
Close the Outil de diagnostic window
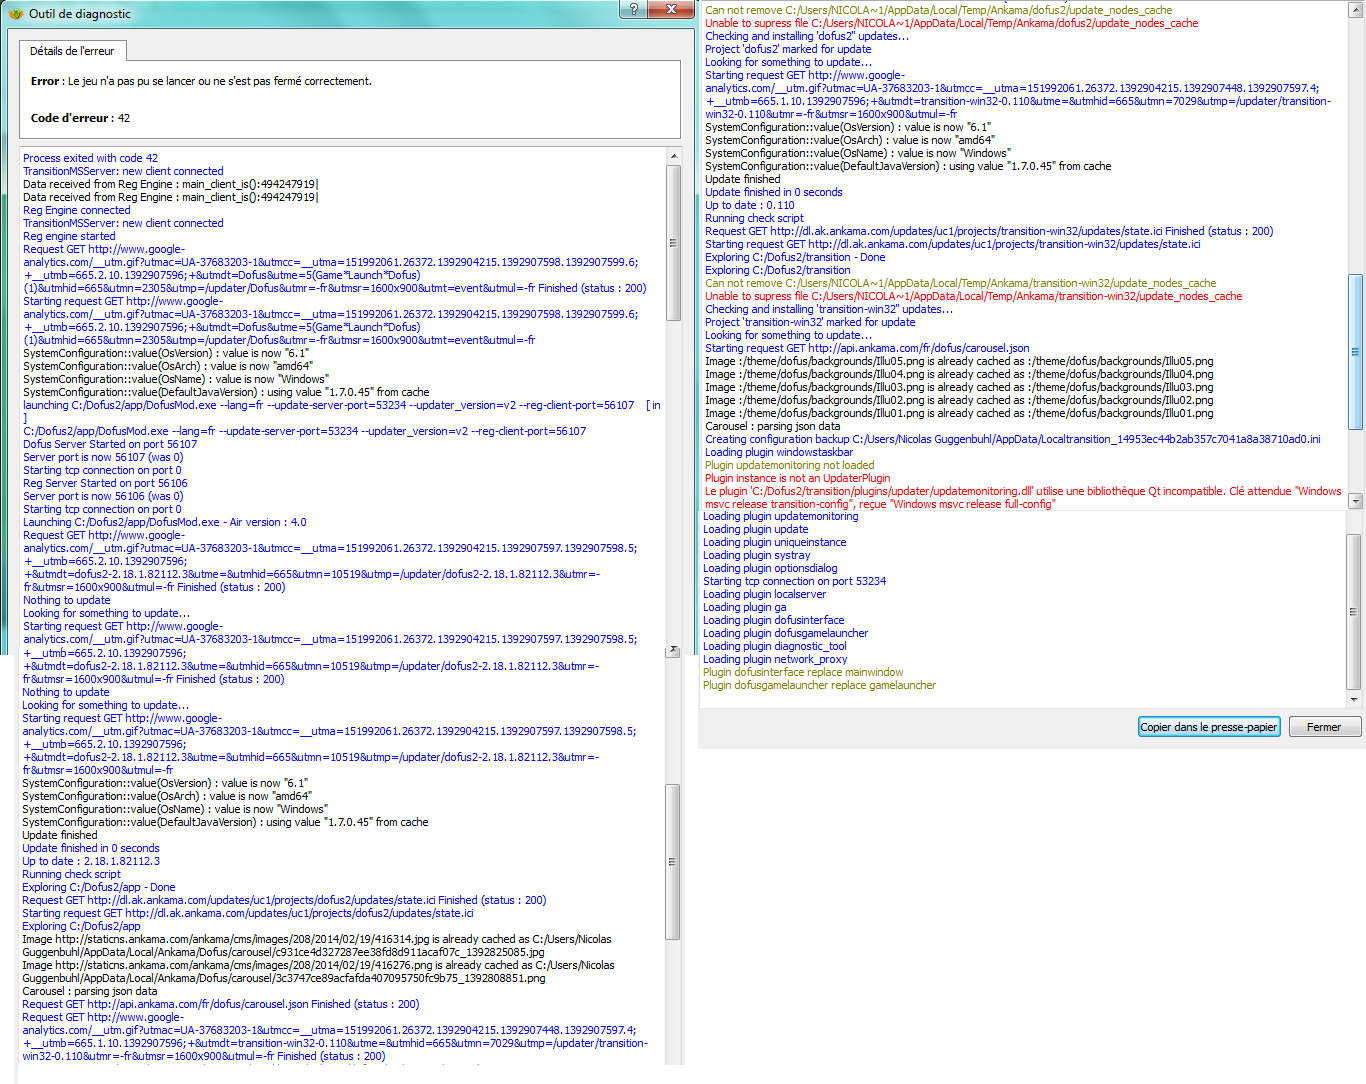[x=672, y=9]
